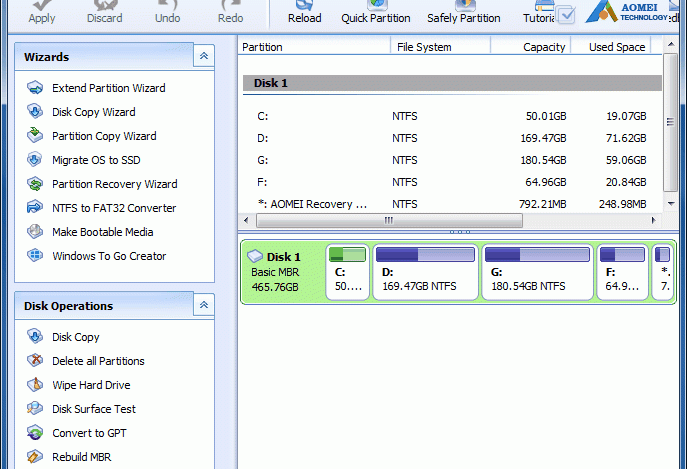Image resolution: width=687 pixels, height=469 pixels.
Task: Click the Migrate OS to SSD icon
Action: point(35,160)
